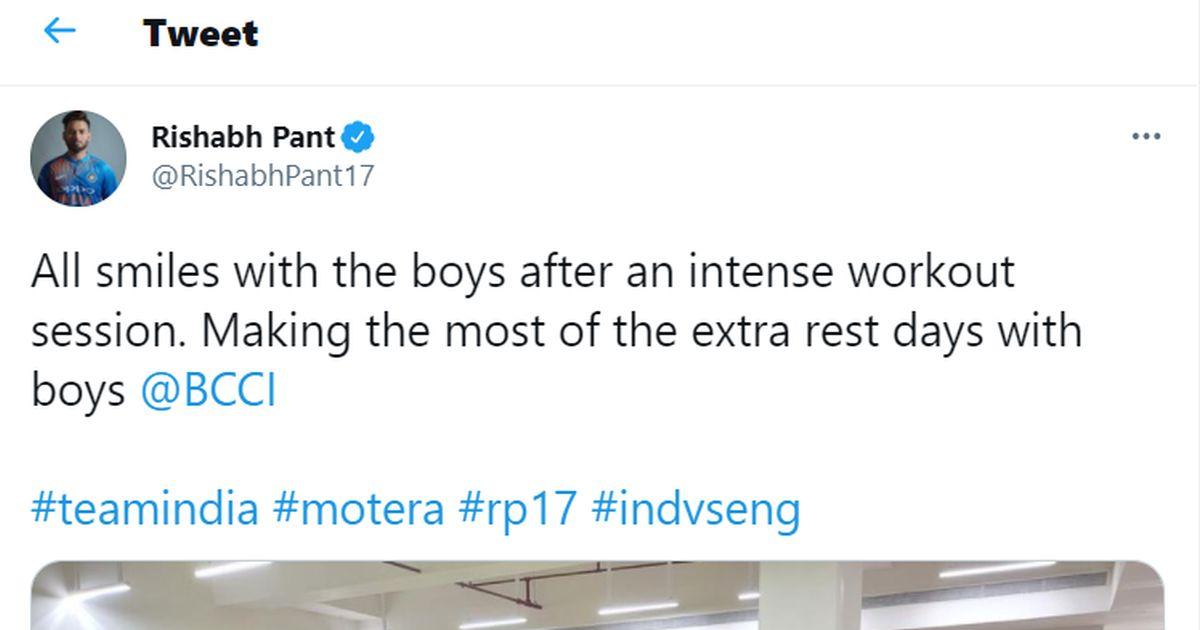This screenshot has height=630, width=1200.
Task: Select the #rp17 hashtag
Action: pos(518,508)
